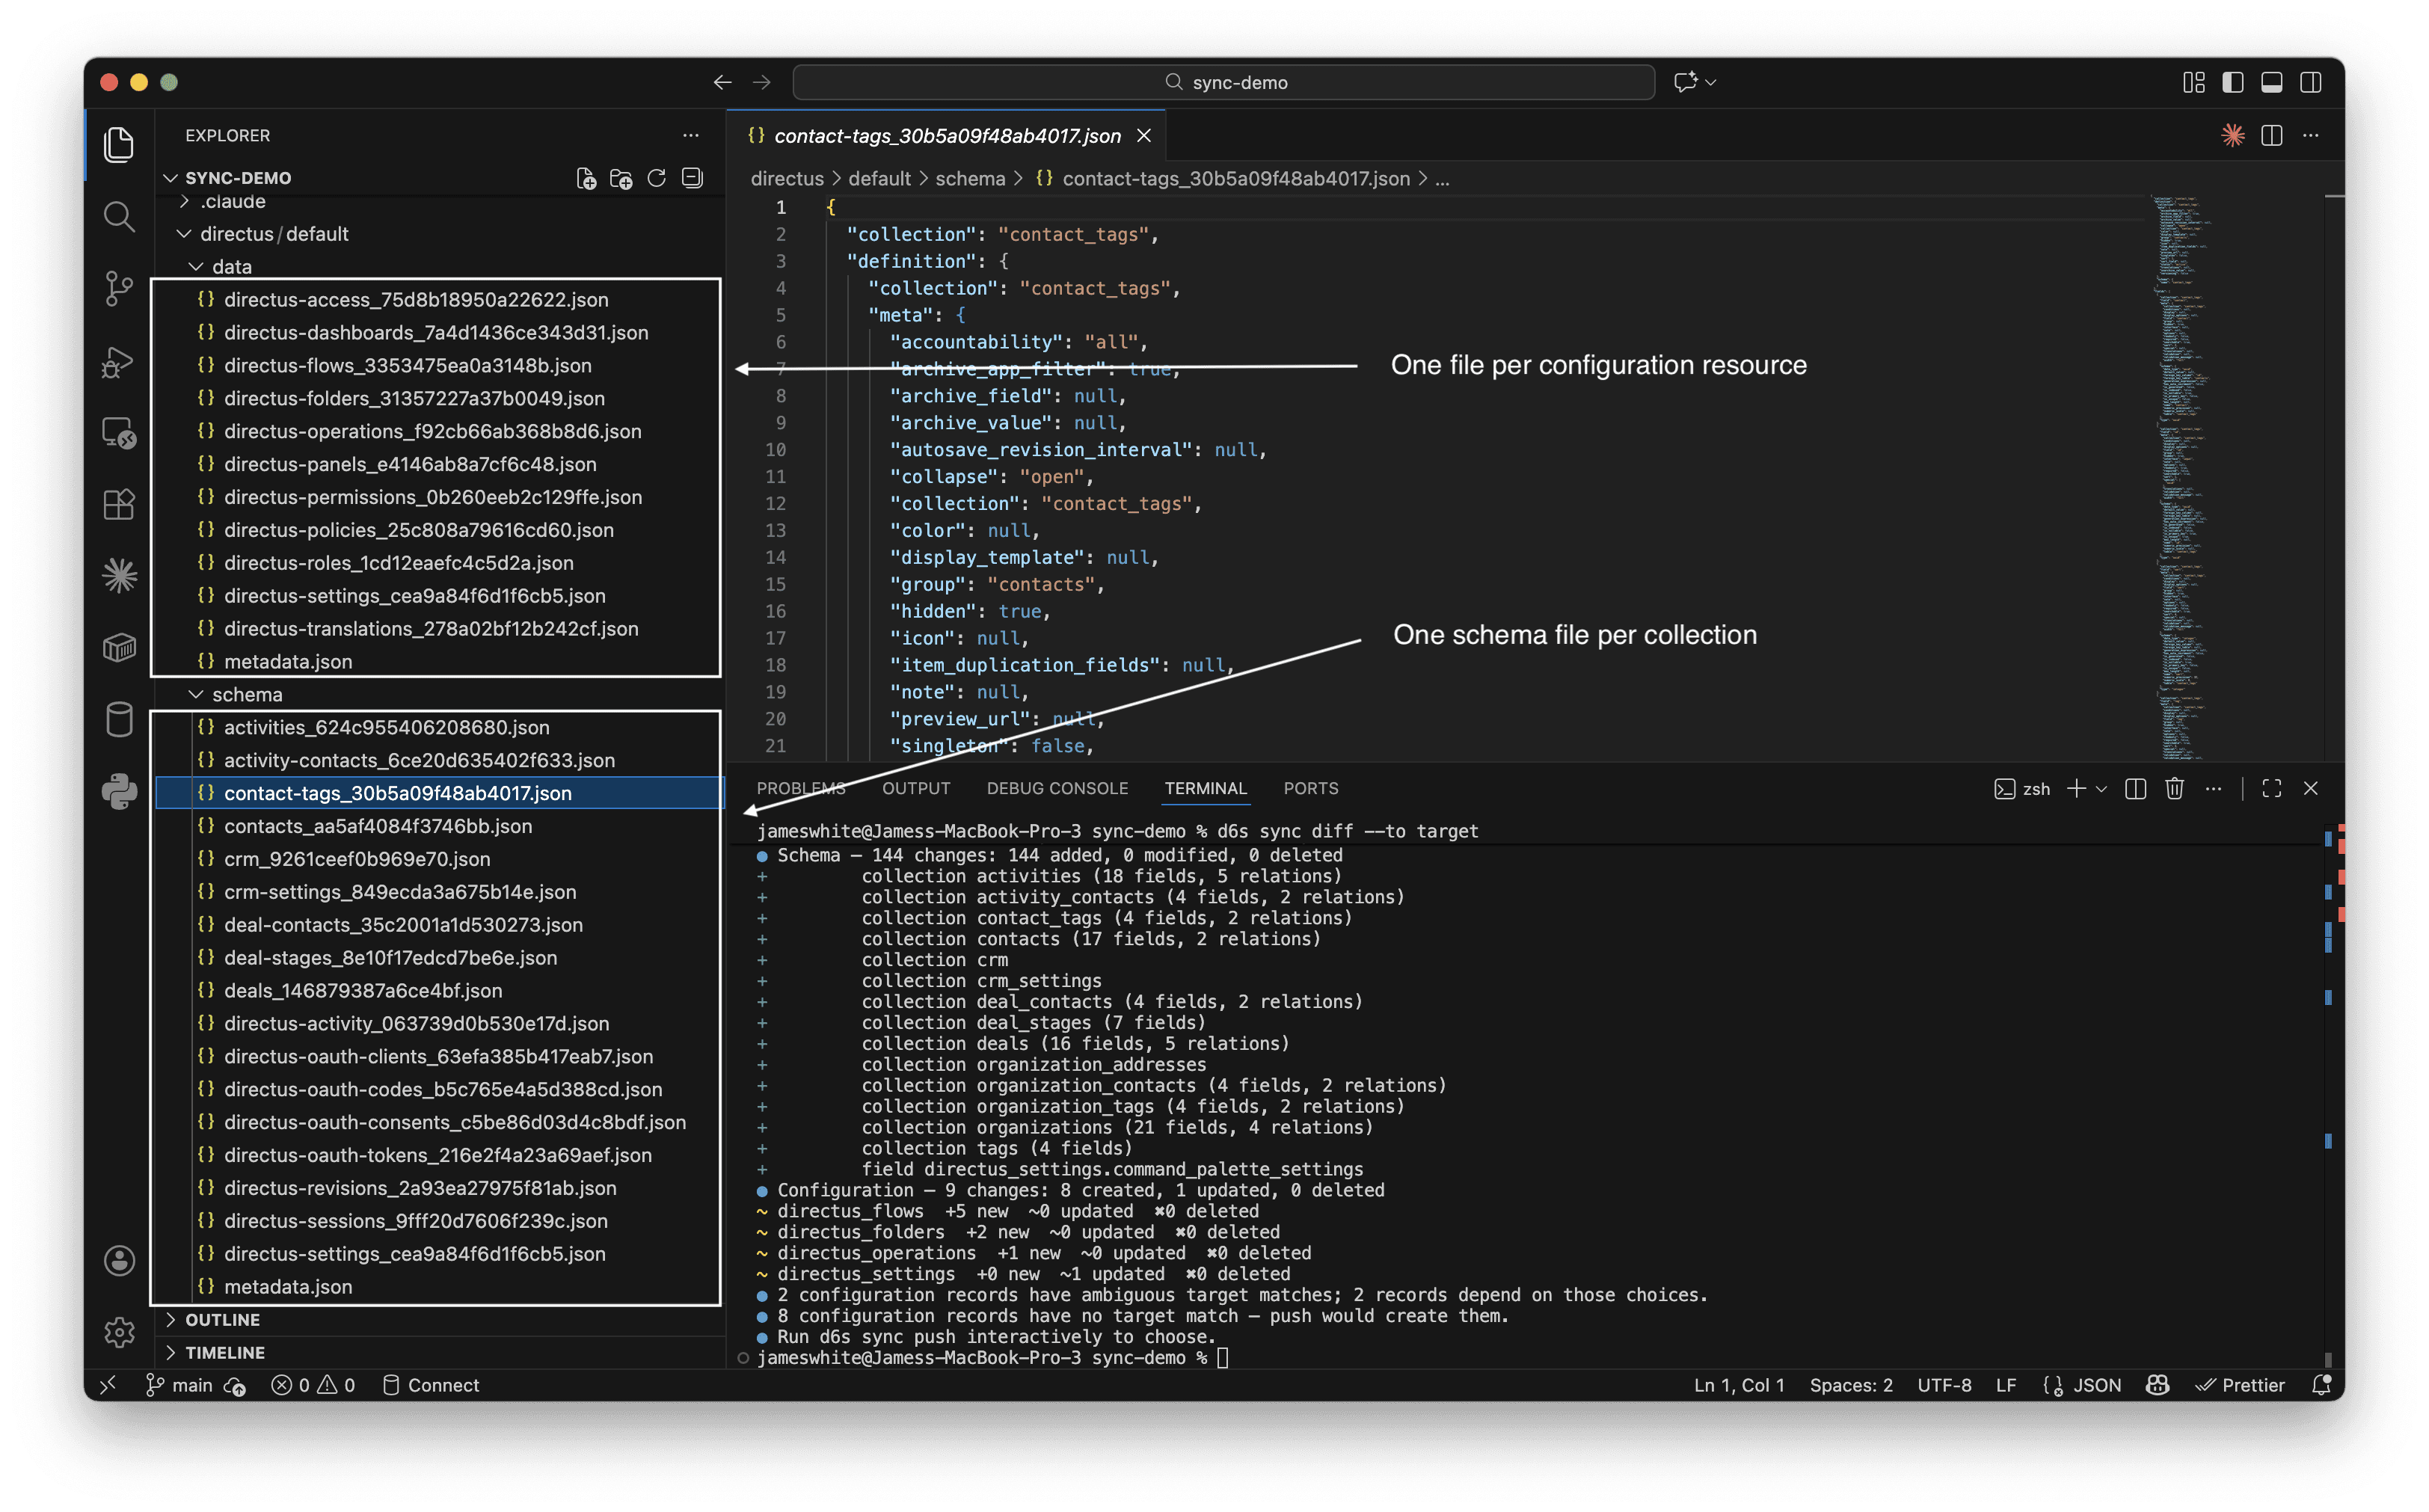Click UTF-8 encoding selector
The image size is (2429, 1512).
(1944, 1385)
